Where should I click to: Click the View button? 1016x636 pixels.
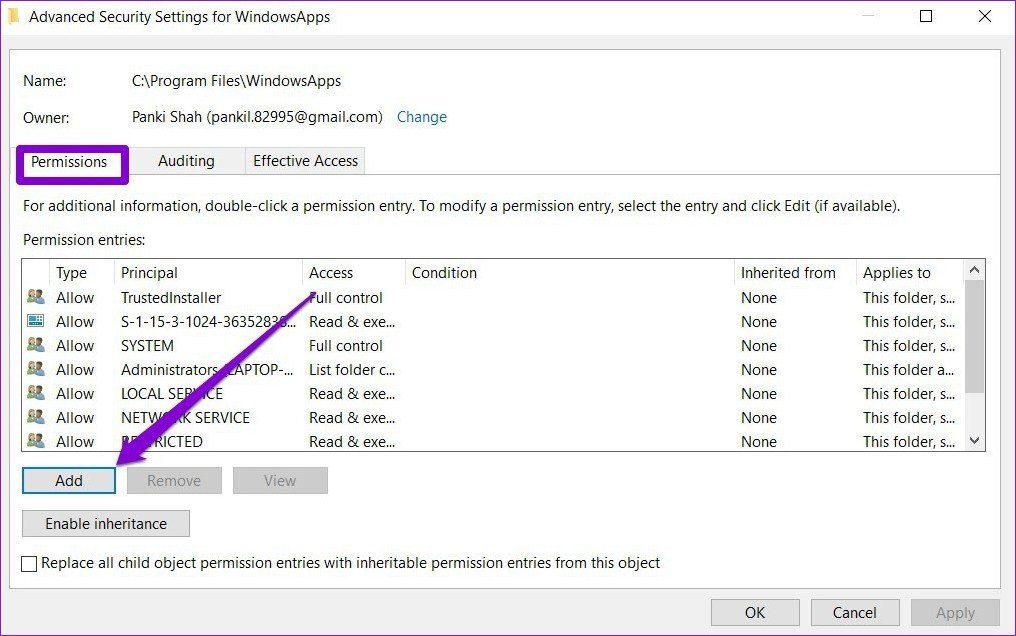point(280,481)
